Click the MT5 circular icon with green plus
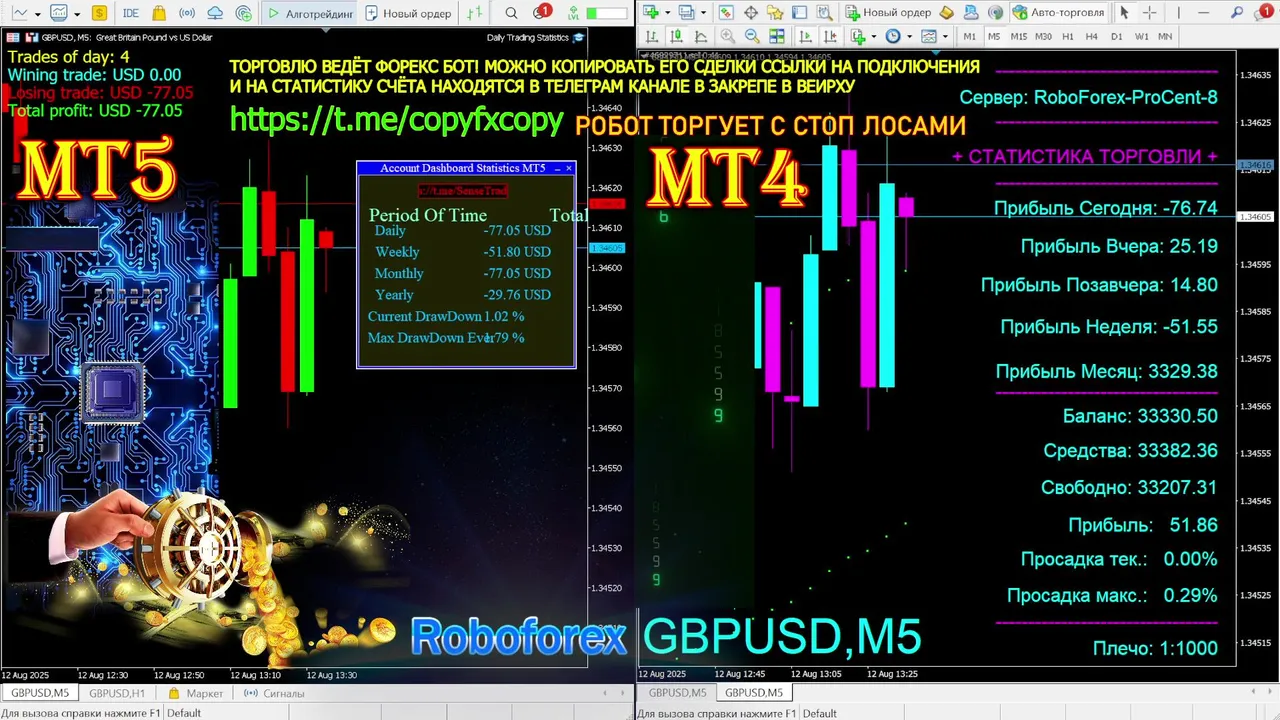This screenshot has height=720, width=1280. tap(244, 14)
